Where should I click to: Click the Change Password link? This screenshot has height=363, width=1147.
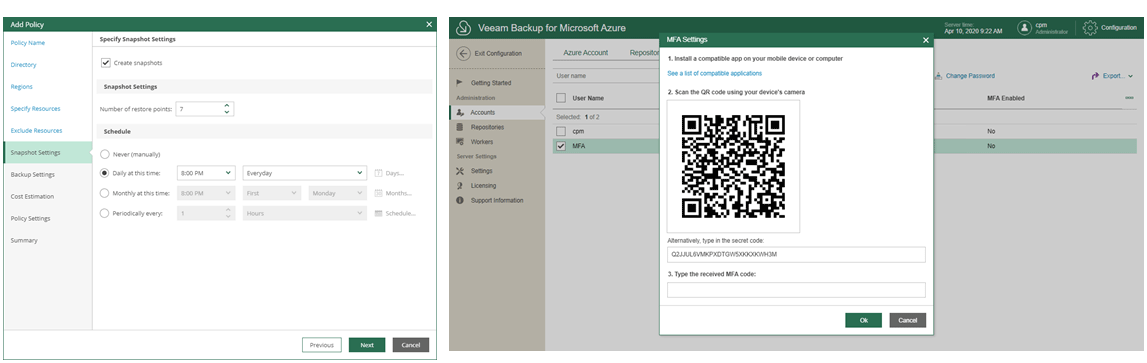tap(970, 75)
